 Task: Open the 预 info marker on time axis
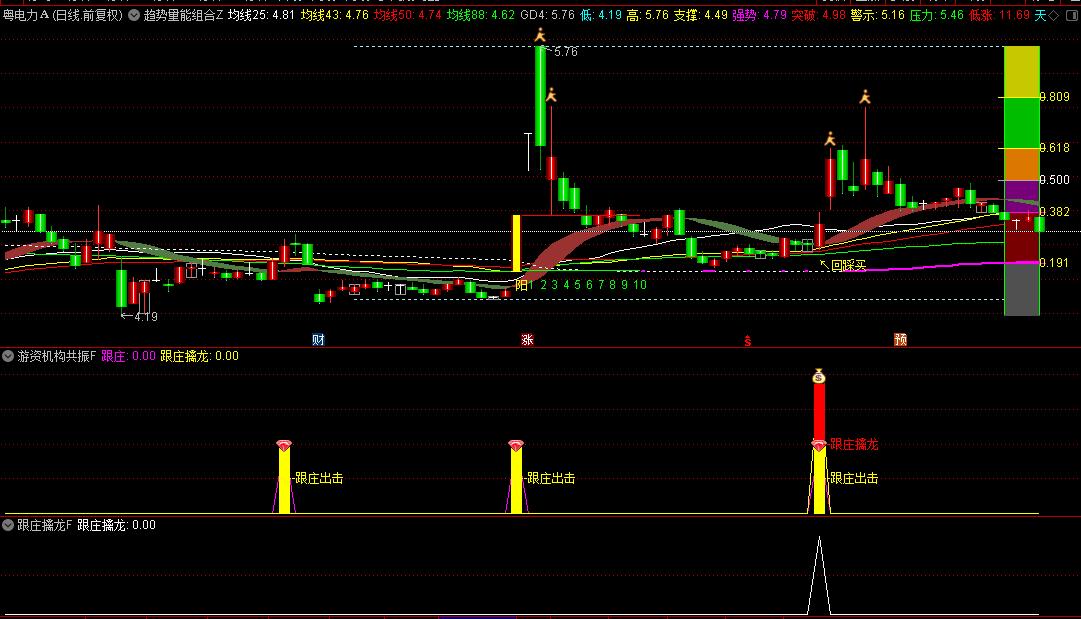coord(900,340)
